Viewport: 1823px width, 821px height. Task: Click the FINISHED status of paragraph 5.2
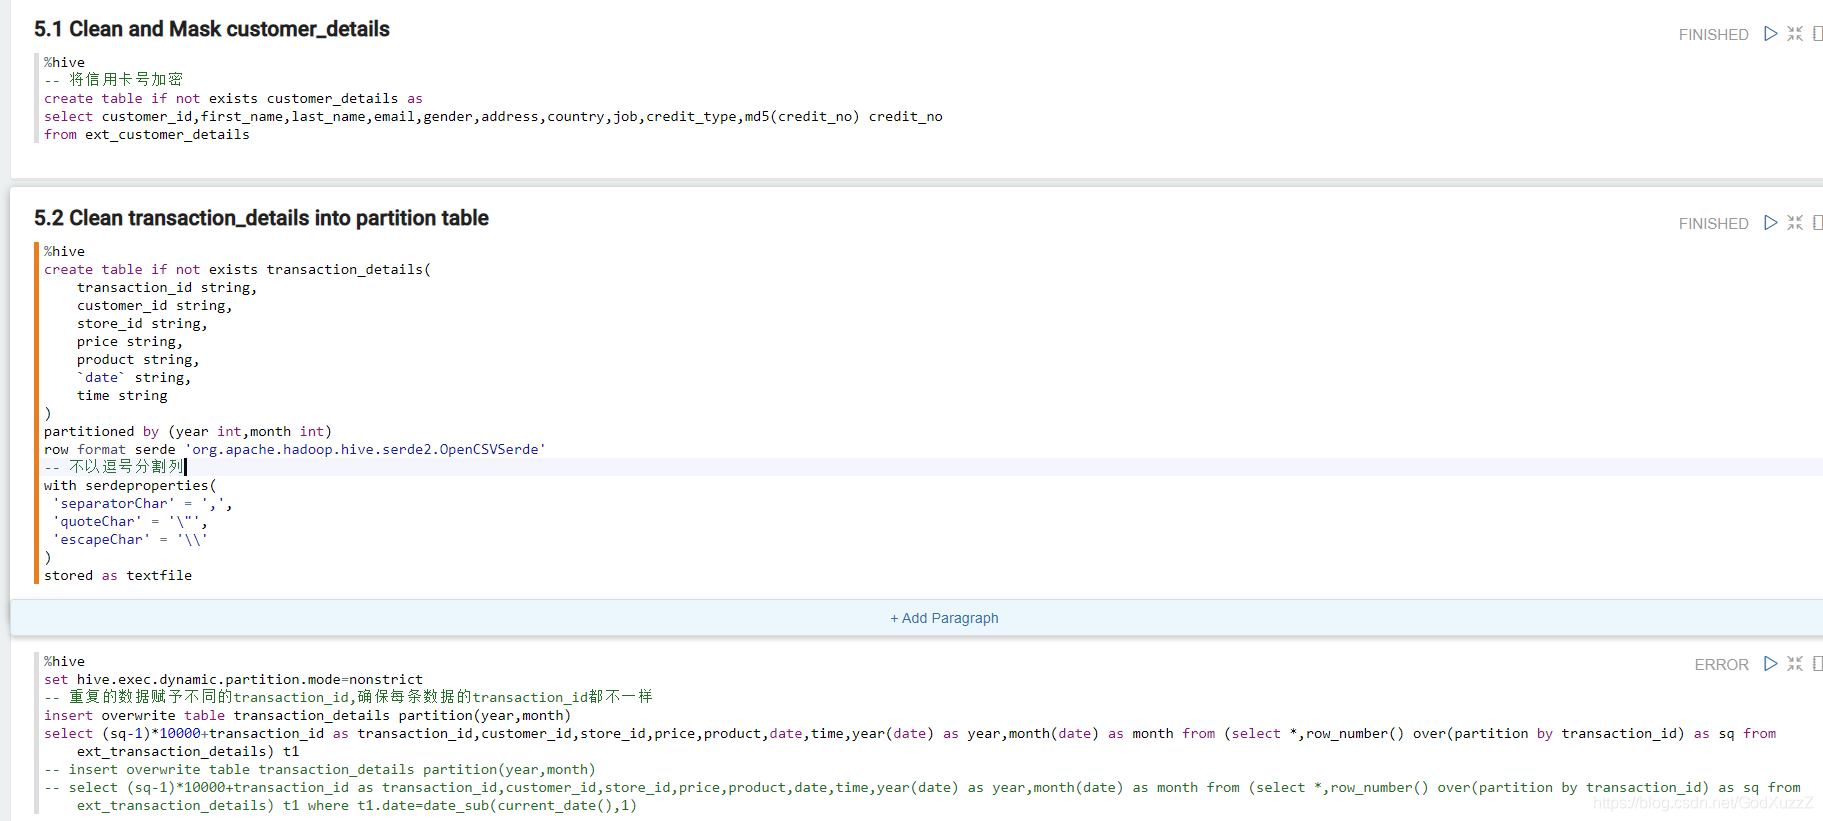click(x=1713, y=223)
